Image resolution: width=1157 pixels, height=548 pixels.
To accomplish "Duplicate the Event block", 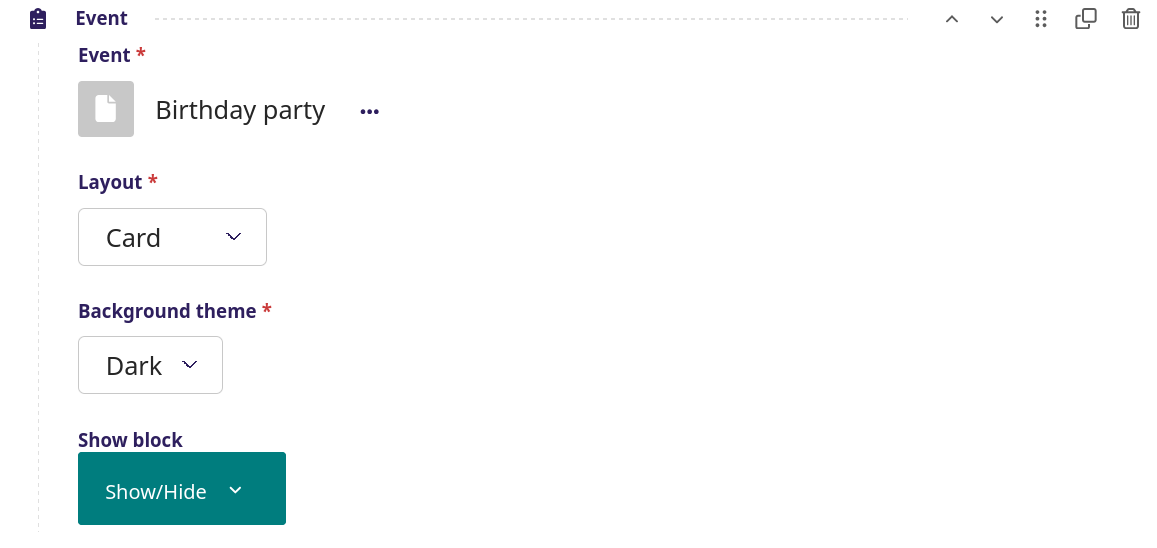I will (1085, 19).
